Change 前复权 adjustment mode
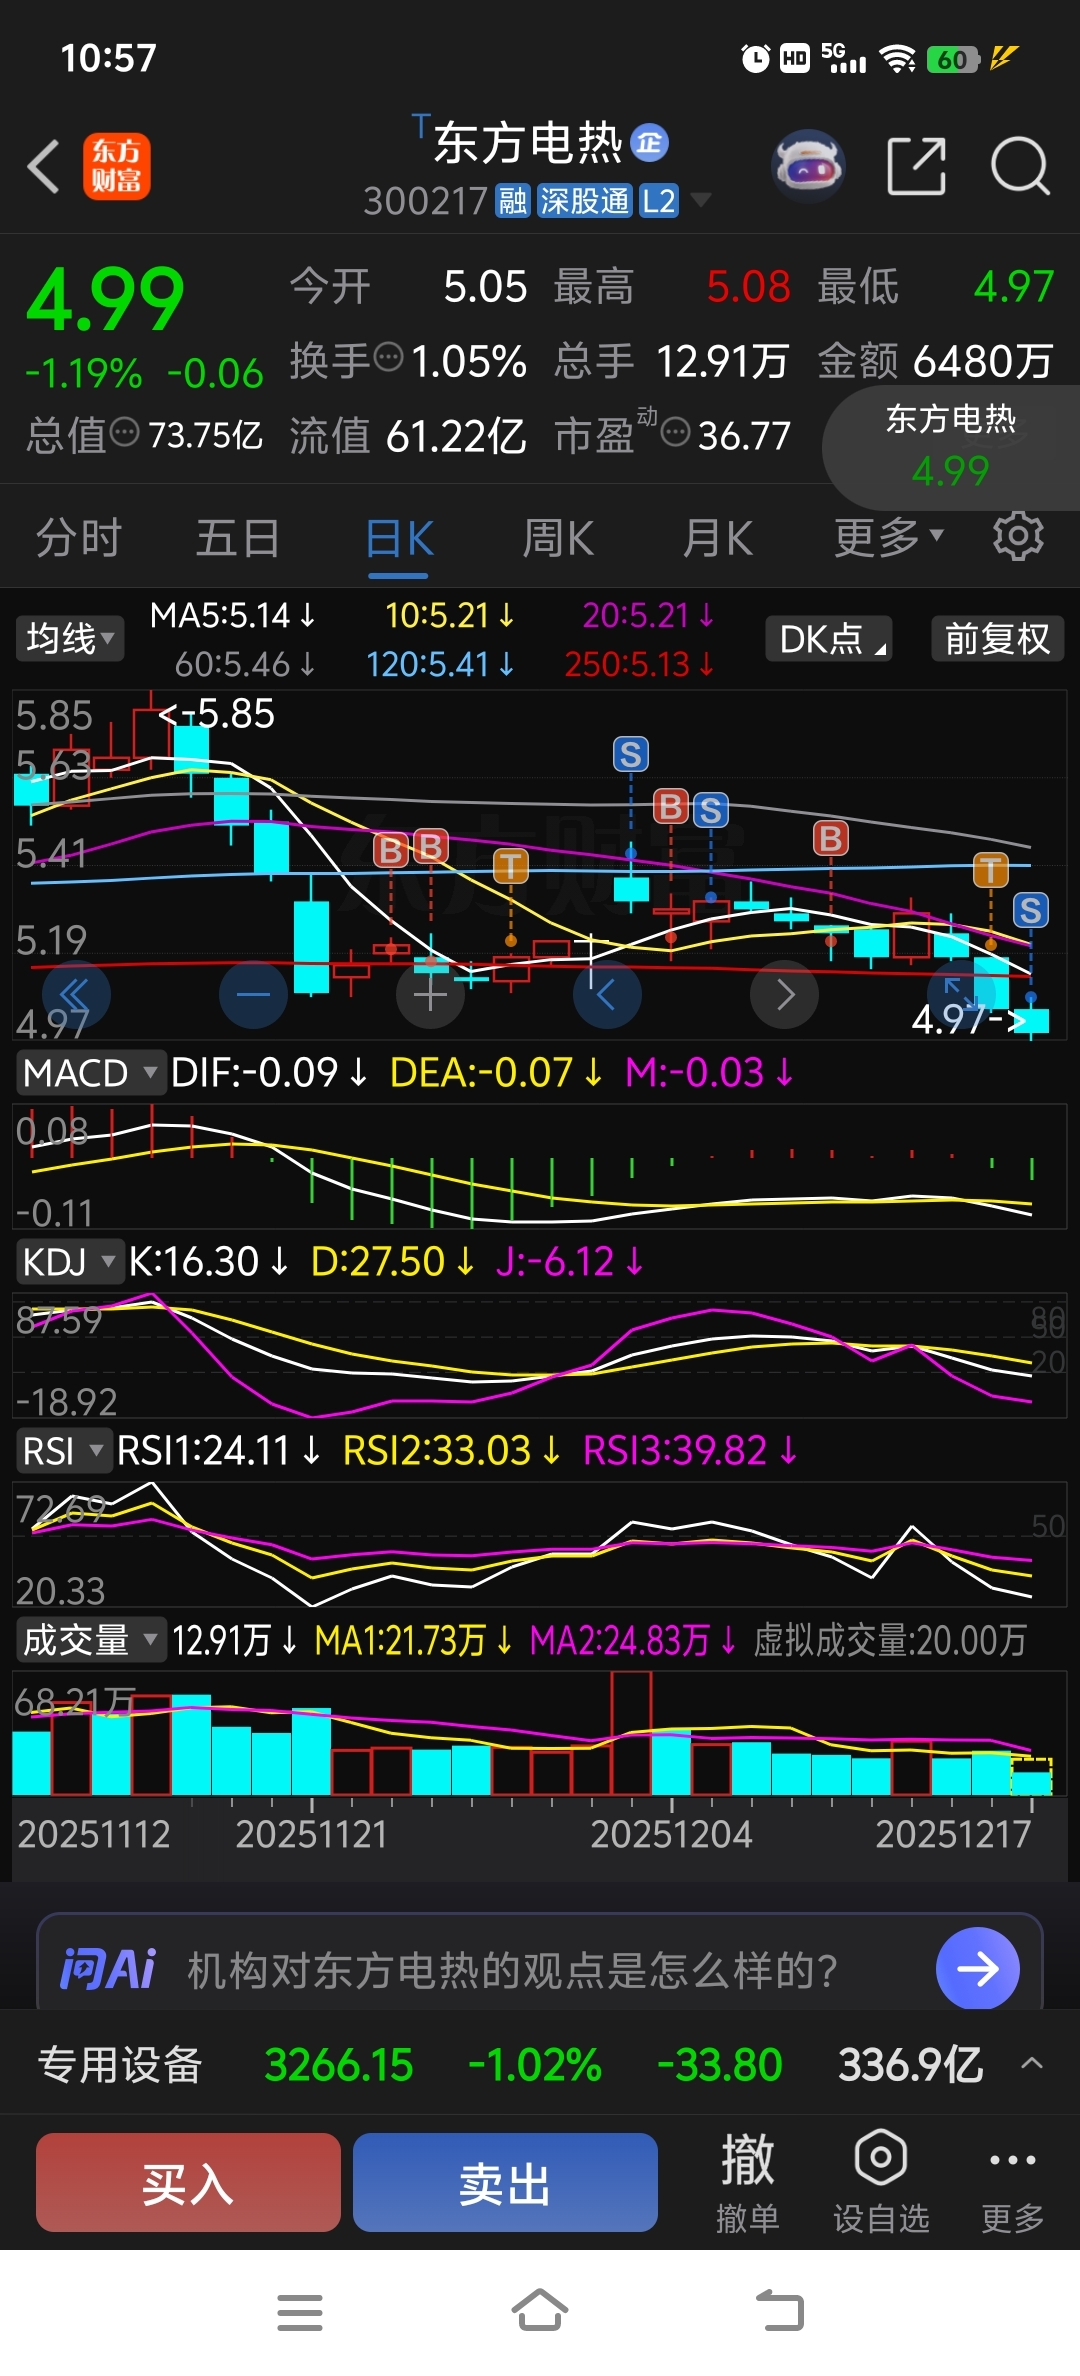The width and height of the screenshot is (1080, 2376). [997, 638]
